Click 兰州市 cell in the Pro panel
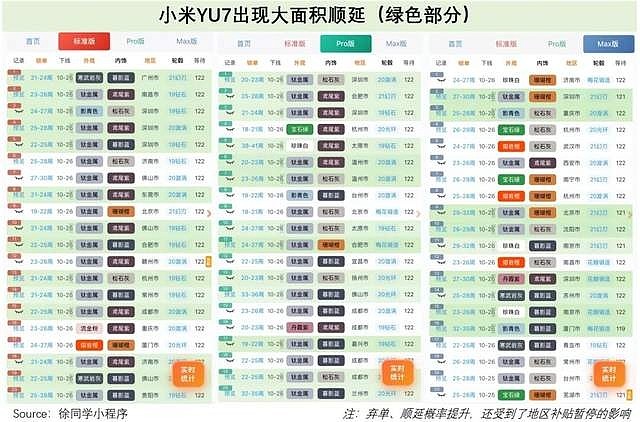Screen dimensions: 640x422 click(x=360, y=393)
